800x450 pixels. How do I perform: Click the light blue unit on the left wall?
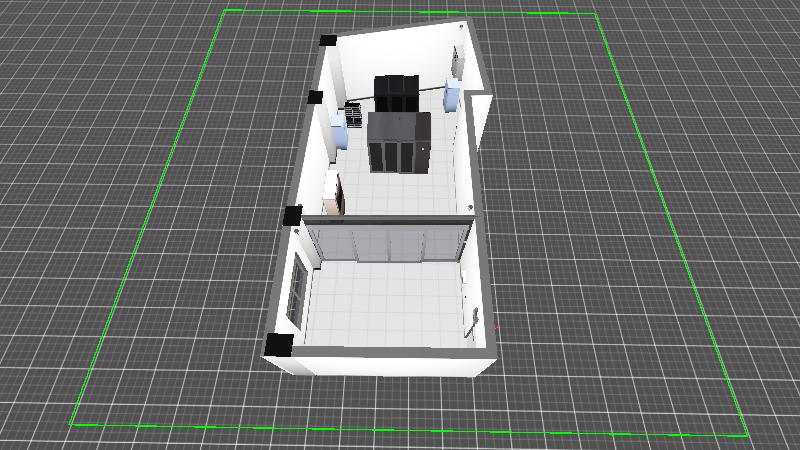(x=338, y=129)
